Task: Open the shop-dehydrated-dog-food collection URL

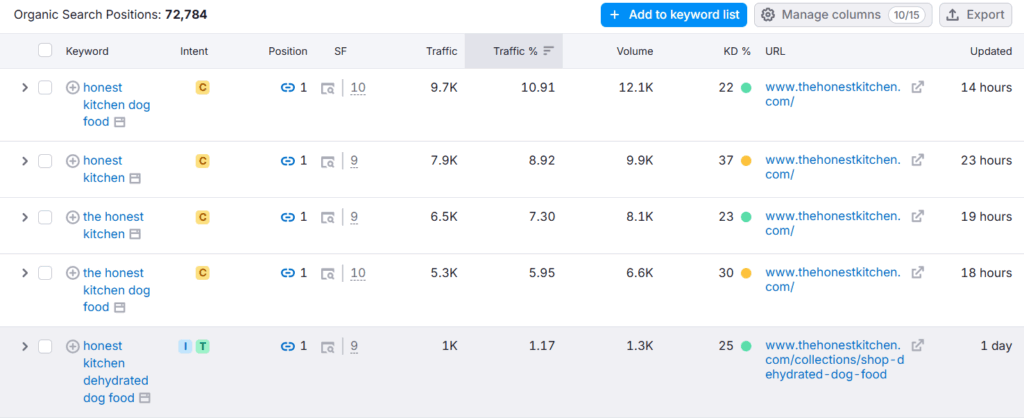Action: pyautogui.click(x=834, y=360)
